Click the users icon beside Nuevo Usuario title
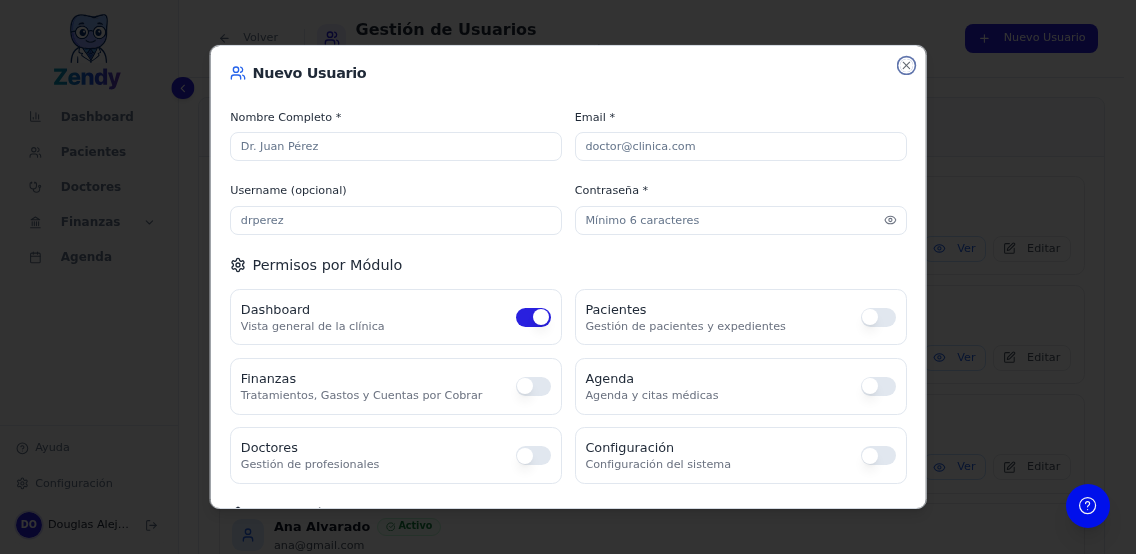The image size is (1136, 554). point(238,73)
